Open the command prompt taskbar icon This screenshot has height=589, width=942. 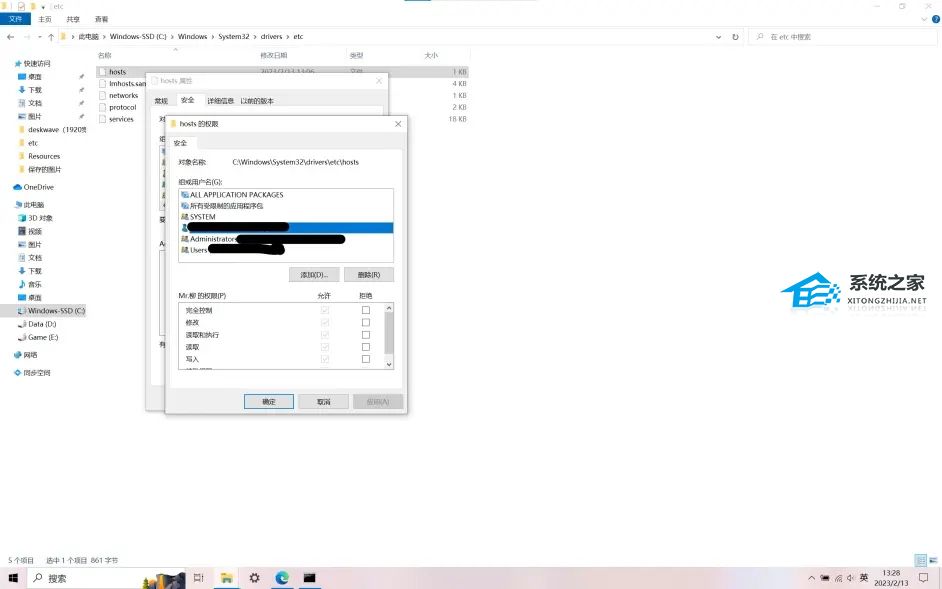point(310,578)
